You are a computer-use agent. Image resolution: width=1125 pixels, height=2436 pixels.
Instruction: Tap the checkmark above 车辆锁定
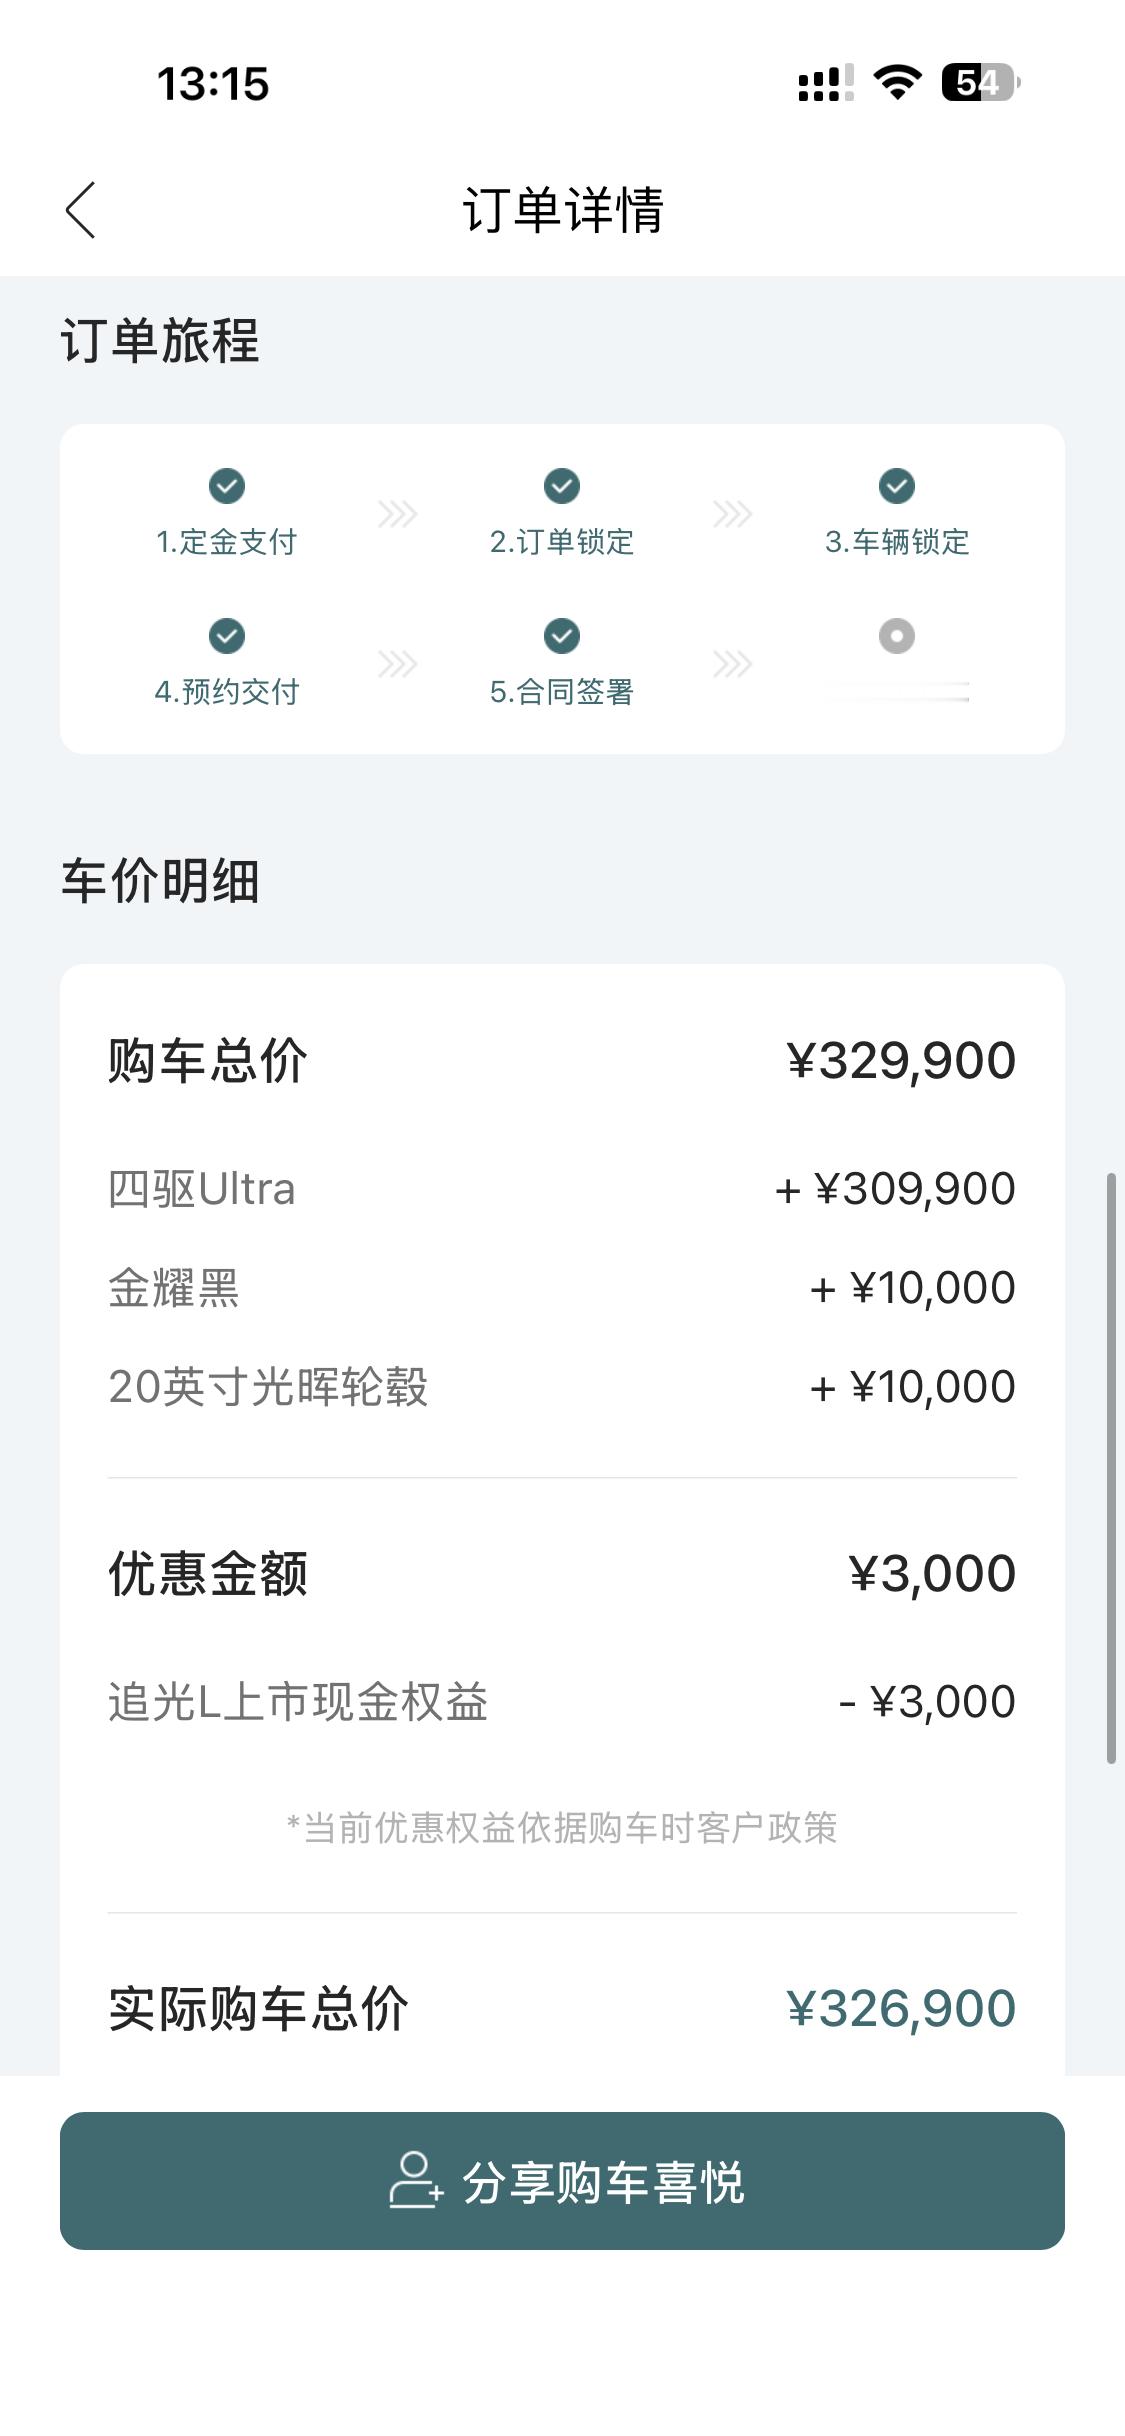click(897, 486)
